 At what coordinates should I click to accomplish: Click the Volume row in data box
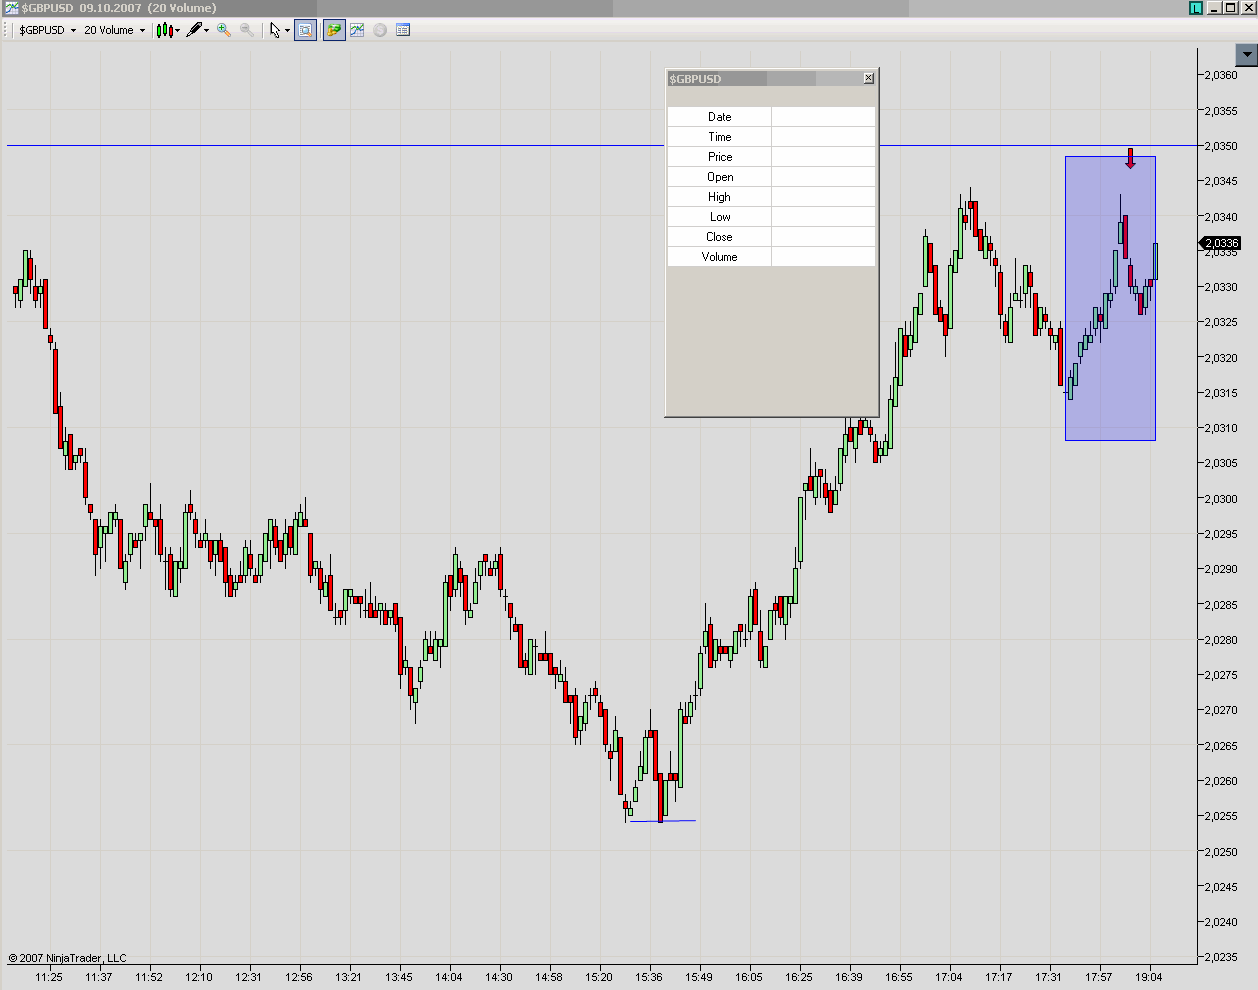[x=771, y=257]
